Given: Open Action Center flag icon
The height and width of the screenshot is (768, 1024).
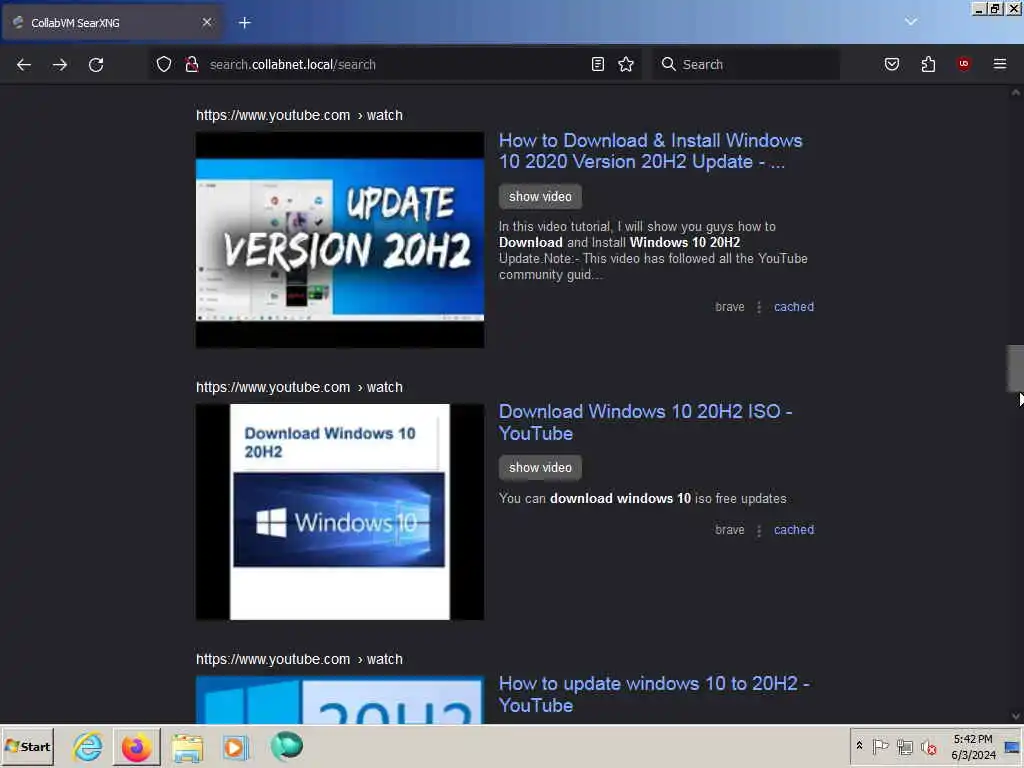Looking at the screenshot, I should coord(880,746).
